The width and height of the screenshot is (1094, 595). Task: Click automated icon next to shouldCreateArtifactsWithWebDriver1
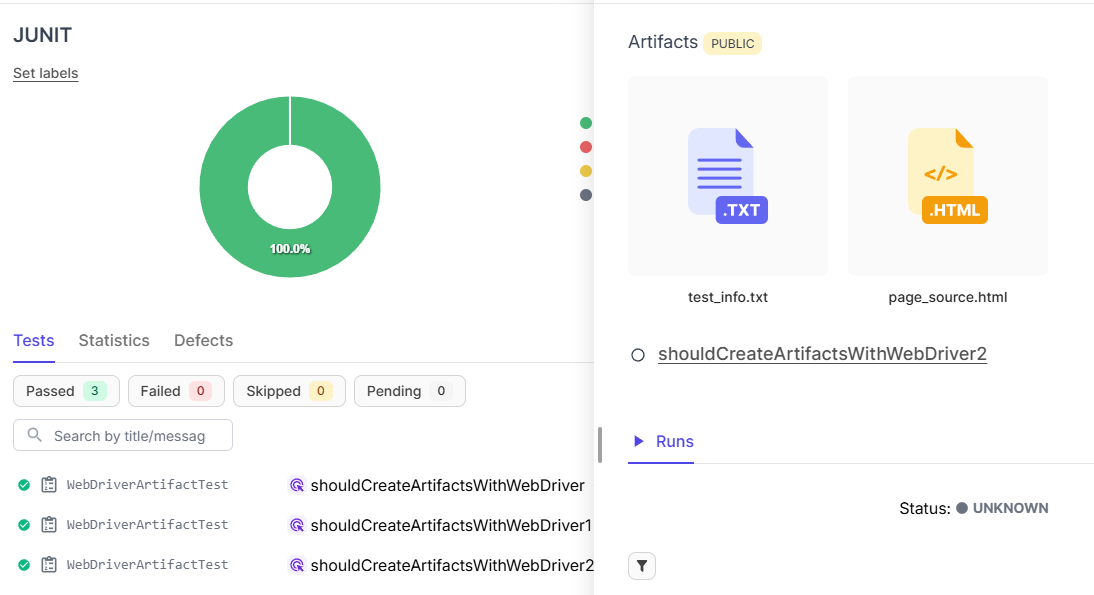pyautogui.click(x=296, y=525)
